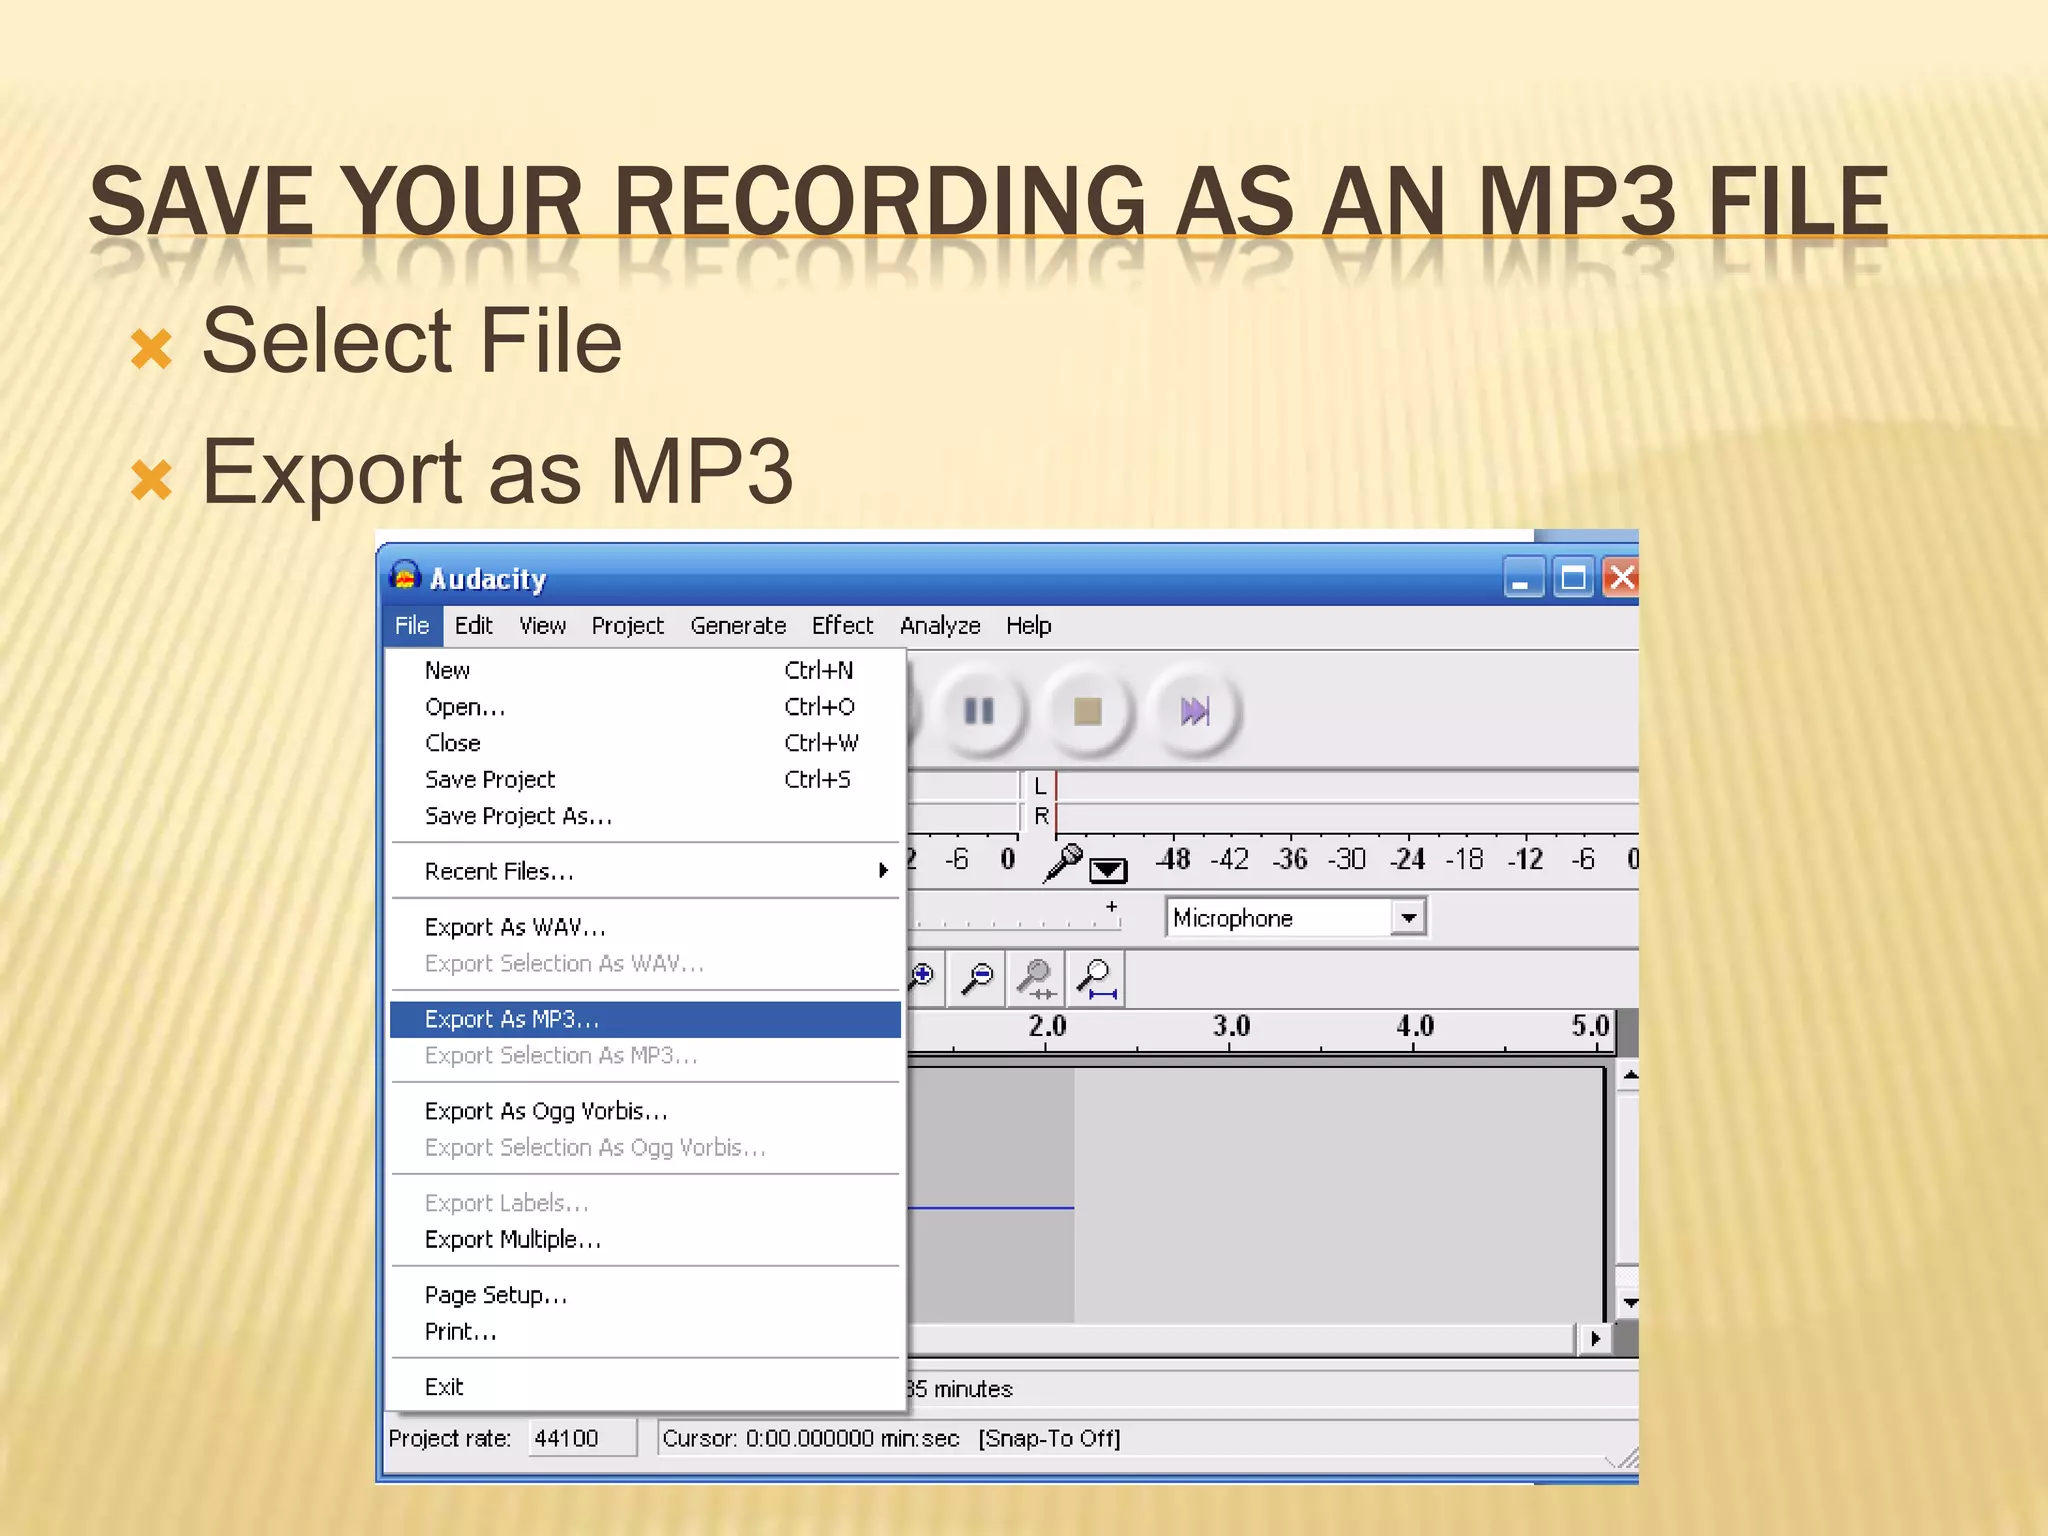The image size is (2048, 1536).
Task: Click the 4.0 mark on the timeline ruler
Action: tap(1415, 1027)
